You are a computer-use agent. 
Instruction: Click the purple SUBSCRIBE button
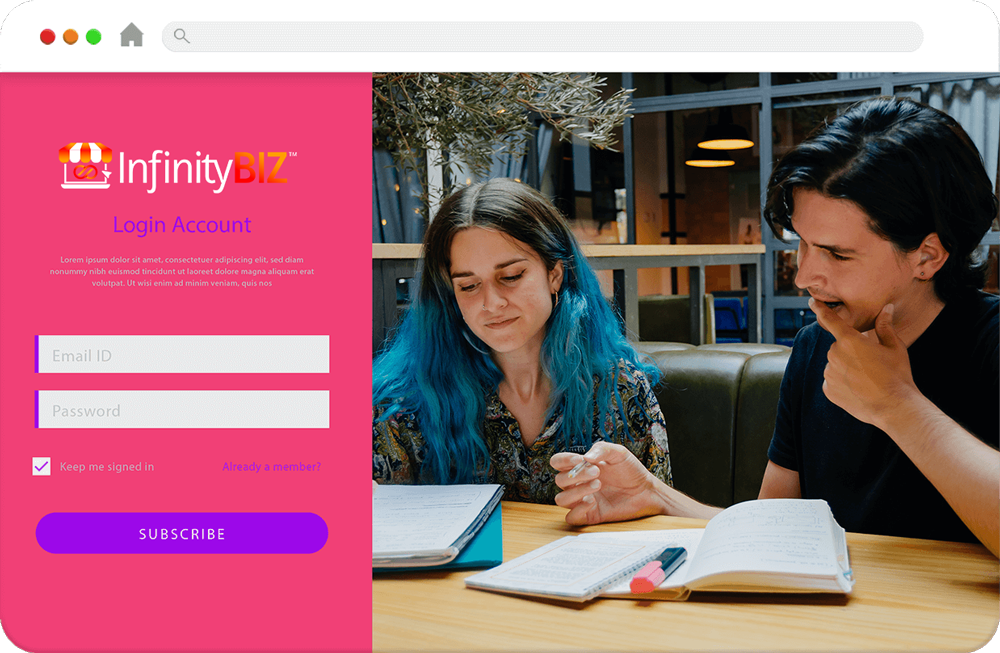click(x=182, y=533)
